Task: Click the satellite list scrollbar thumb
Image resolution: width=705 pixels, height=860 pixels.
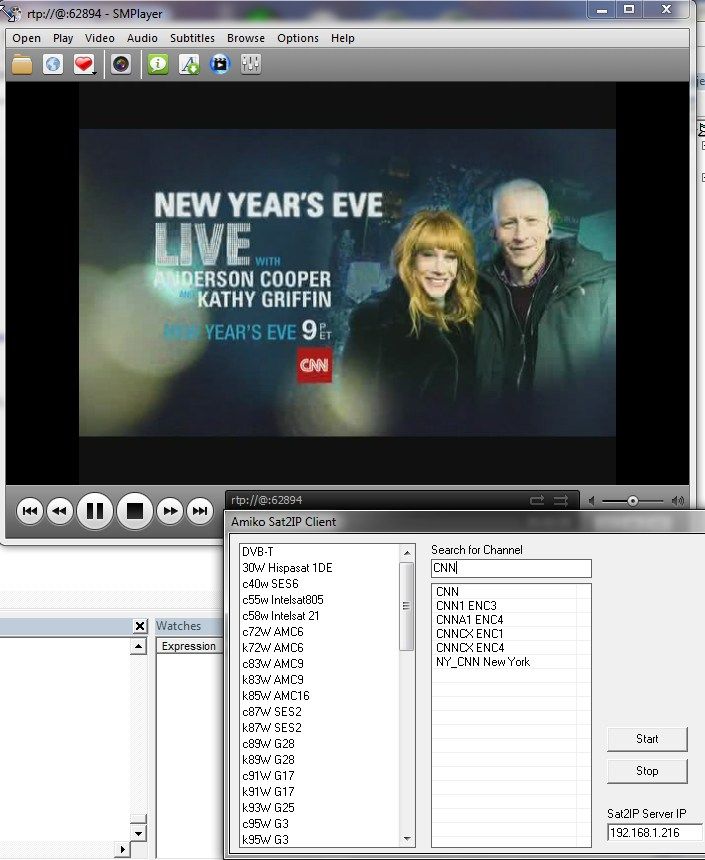Action: pos(407,606)
